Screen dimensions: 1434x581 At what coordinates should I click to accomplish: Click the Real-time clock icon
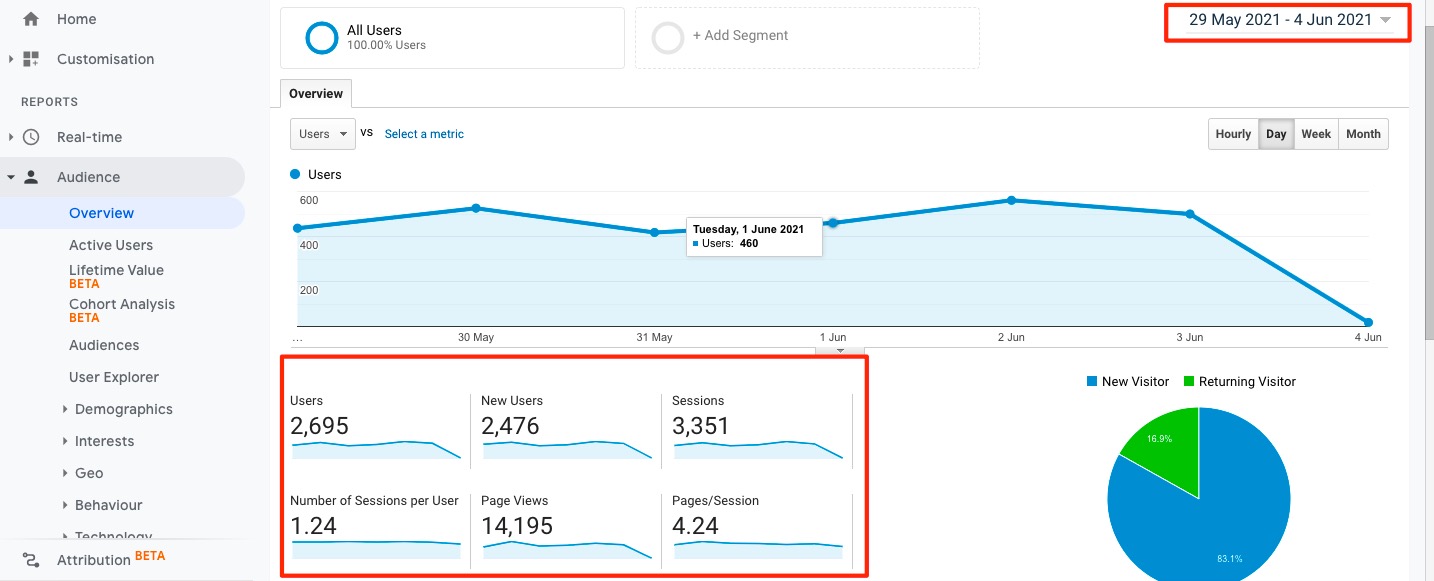click(x=31, y=137)
